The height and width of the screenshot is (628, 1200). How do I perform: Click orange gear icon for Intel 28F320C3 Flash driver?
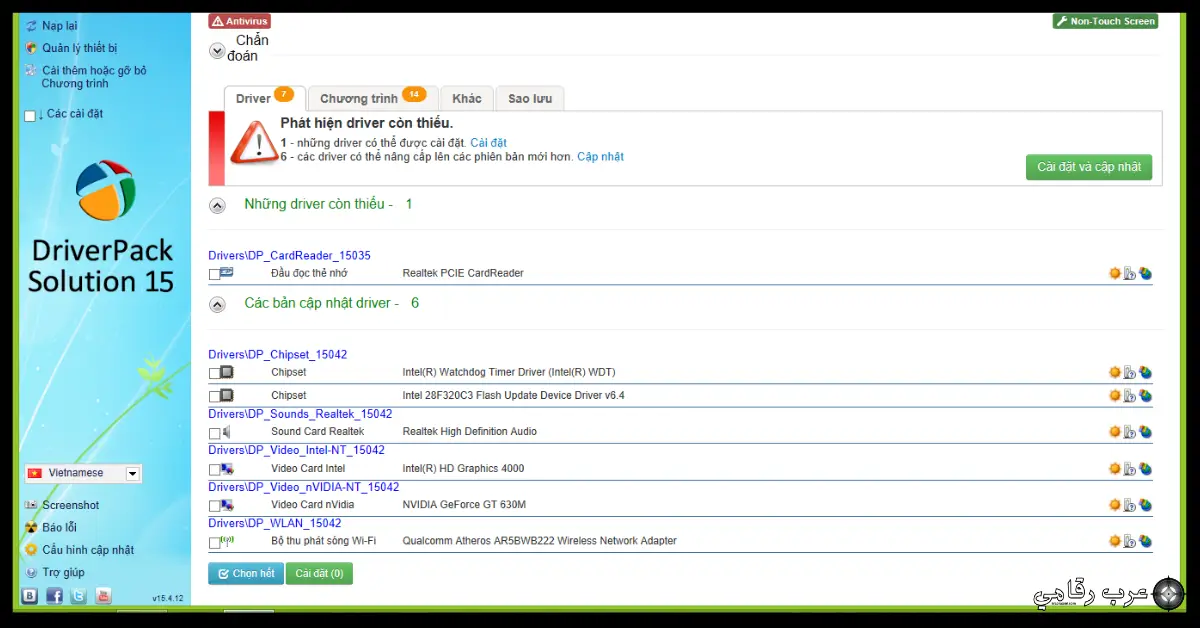point(1115,395)
